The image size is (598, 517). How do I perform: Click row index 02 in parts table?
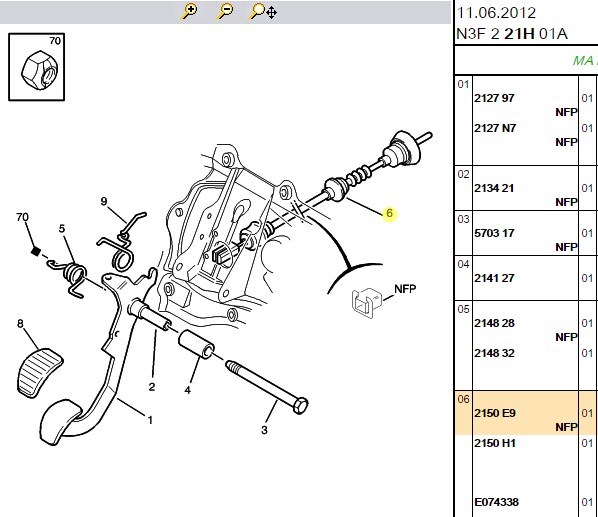pos(463,174)
